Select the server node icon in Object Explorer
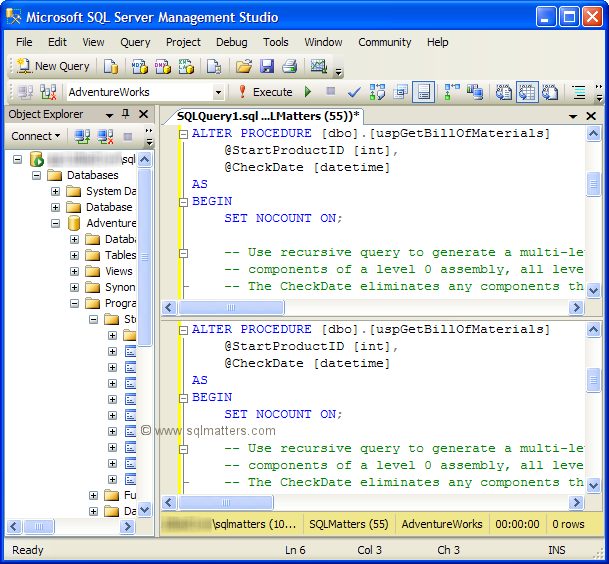Image resolution: width=609 pixels, height=564 pixels. pyautogui.click(x=37, y=159)
